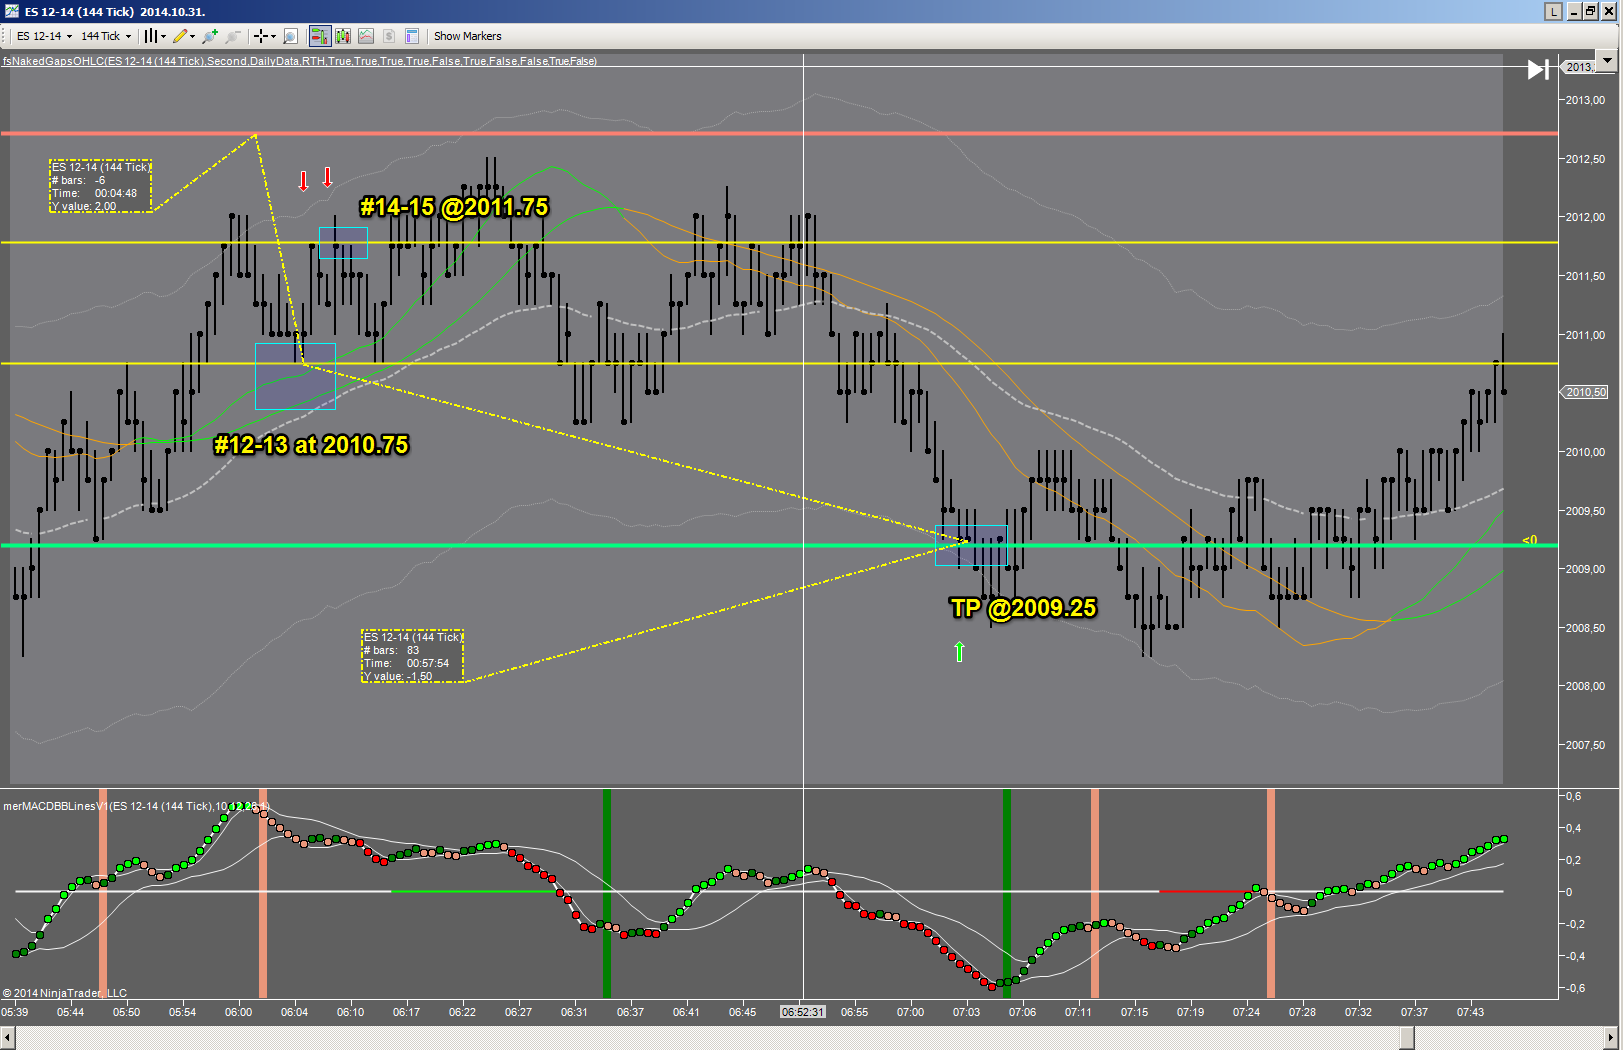Click the 2012,00 price axis label
Viewport: 1623px width, 1050px height.
[x=1585, y=217]
